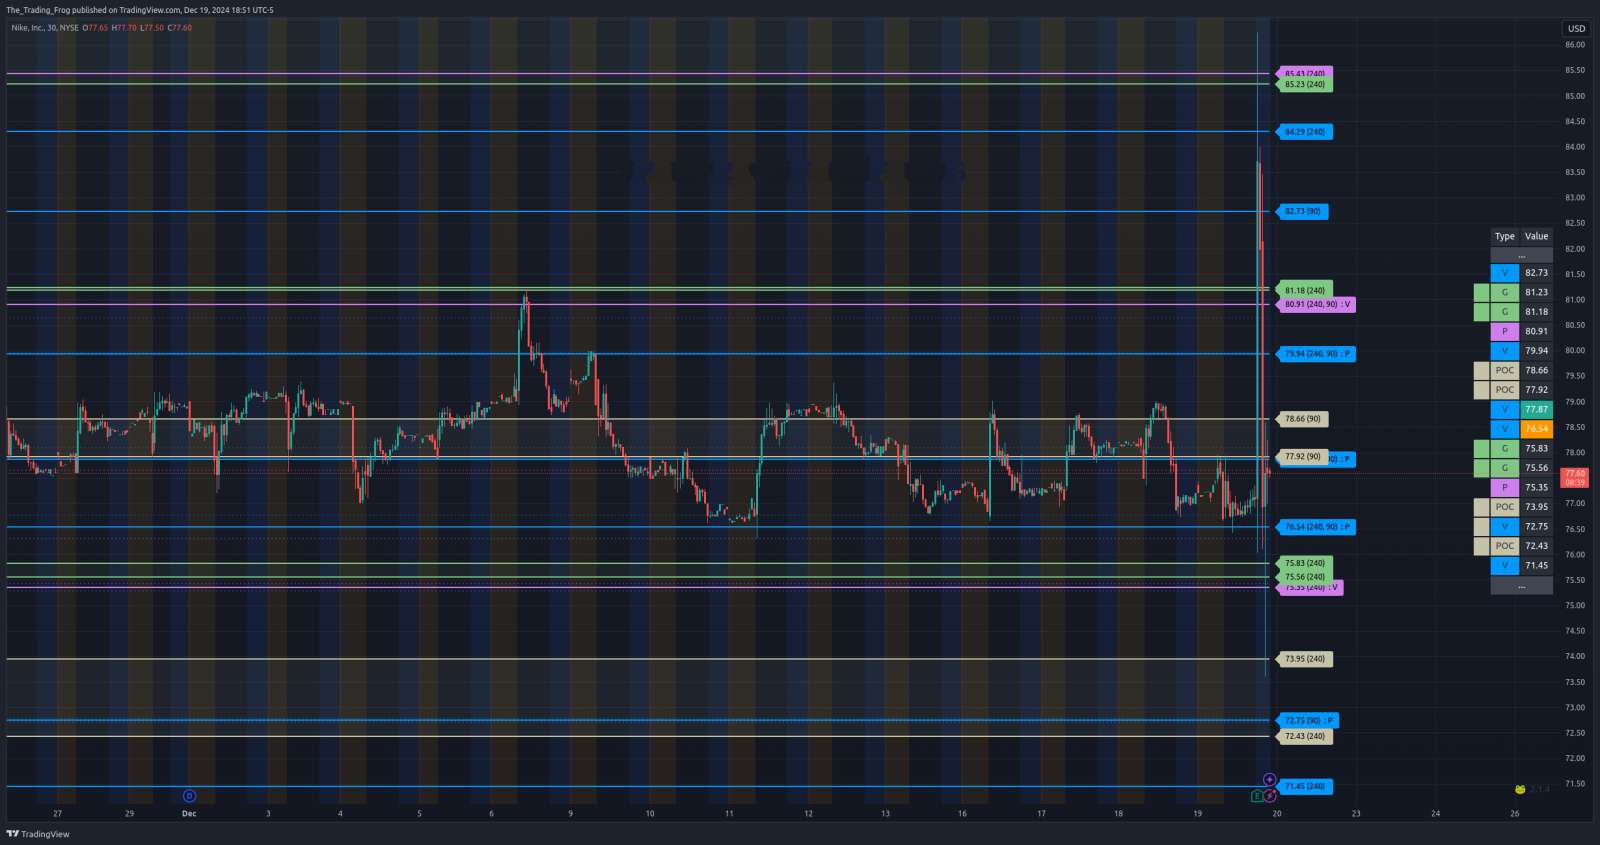
Task: Click the red 77.60 current price label
Action: 1575,477
